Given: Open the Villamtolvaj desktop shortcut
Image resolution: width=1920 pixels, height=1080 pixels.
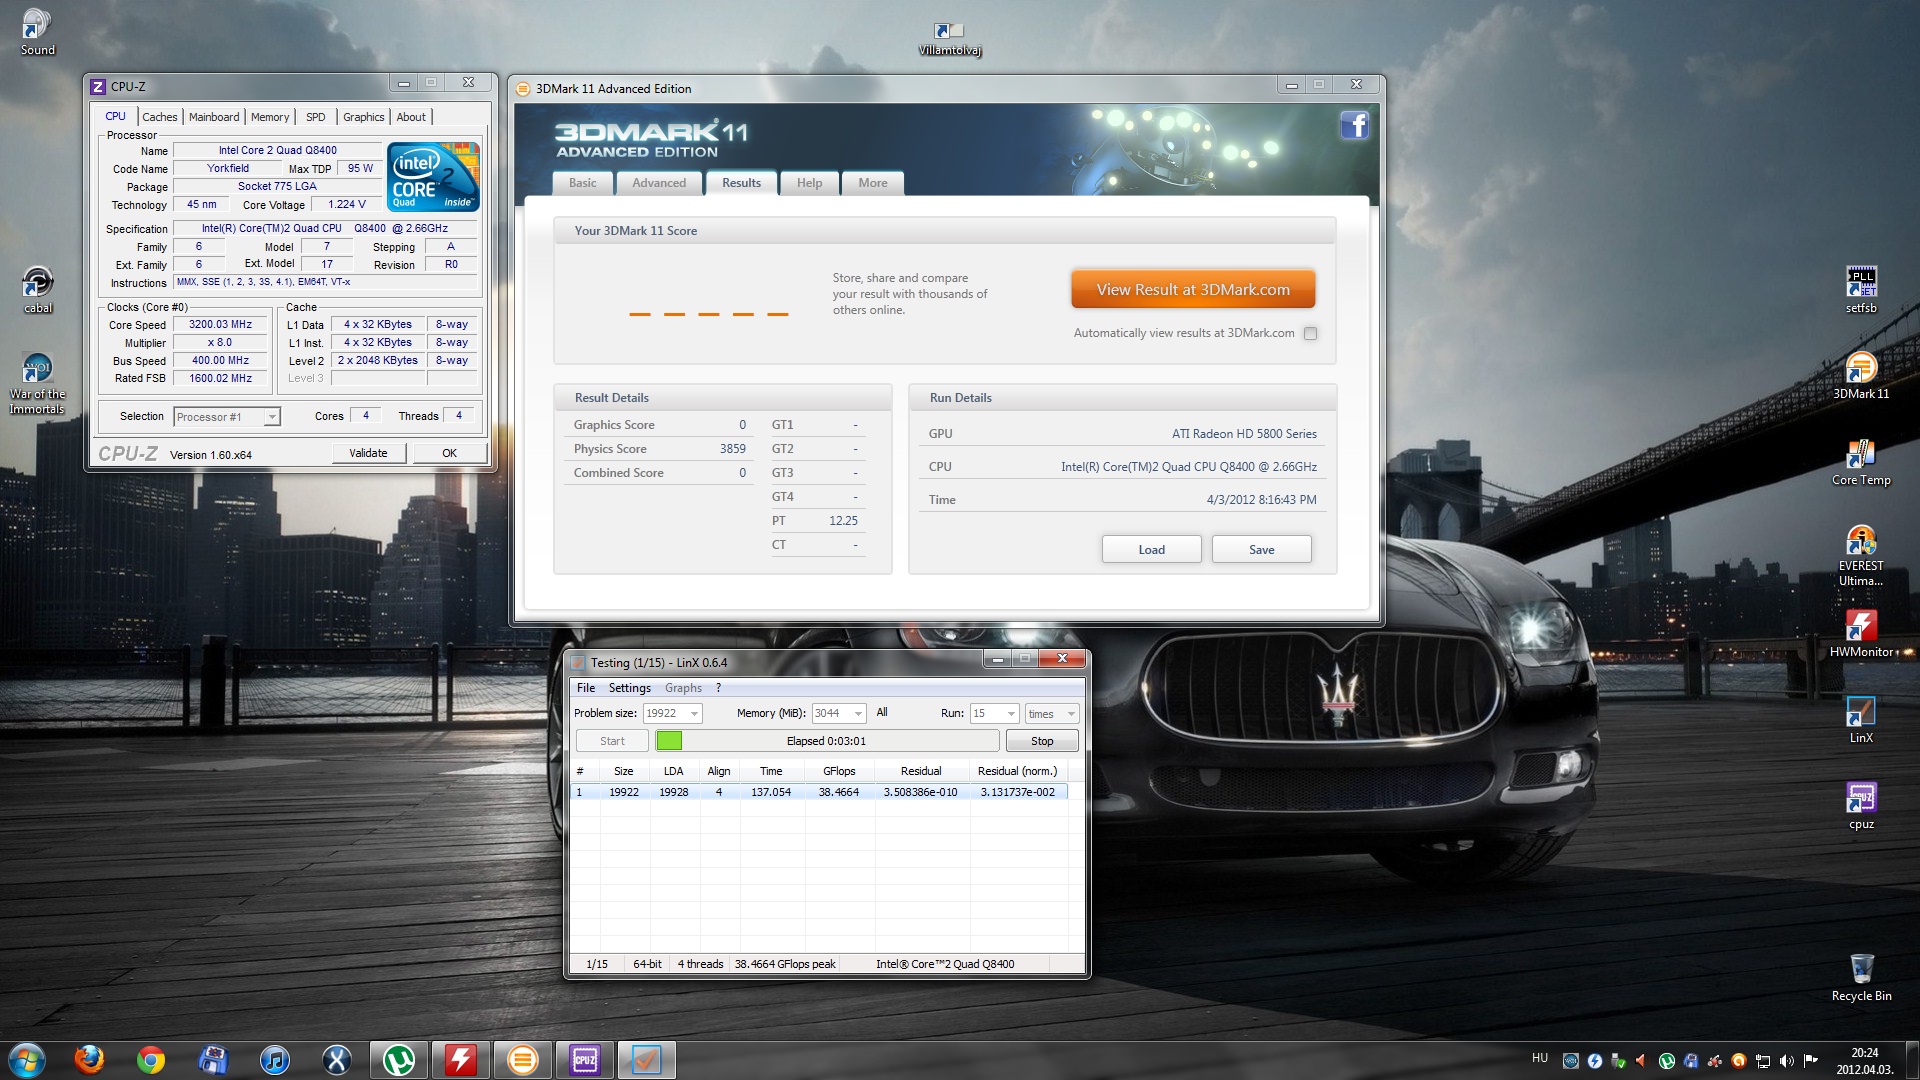Looking at the screenshot, I should click(x=949, y=38).
